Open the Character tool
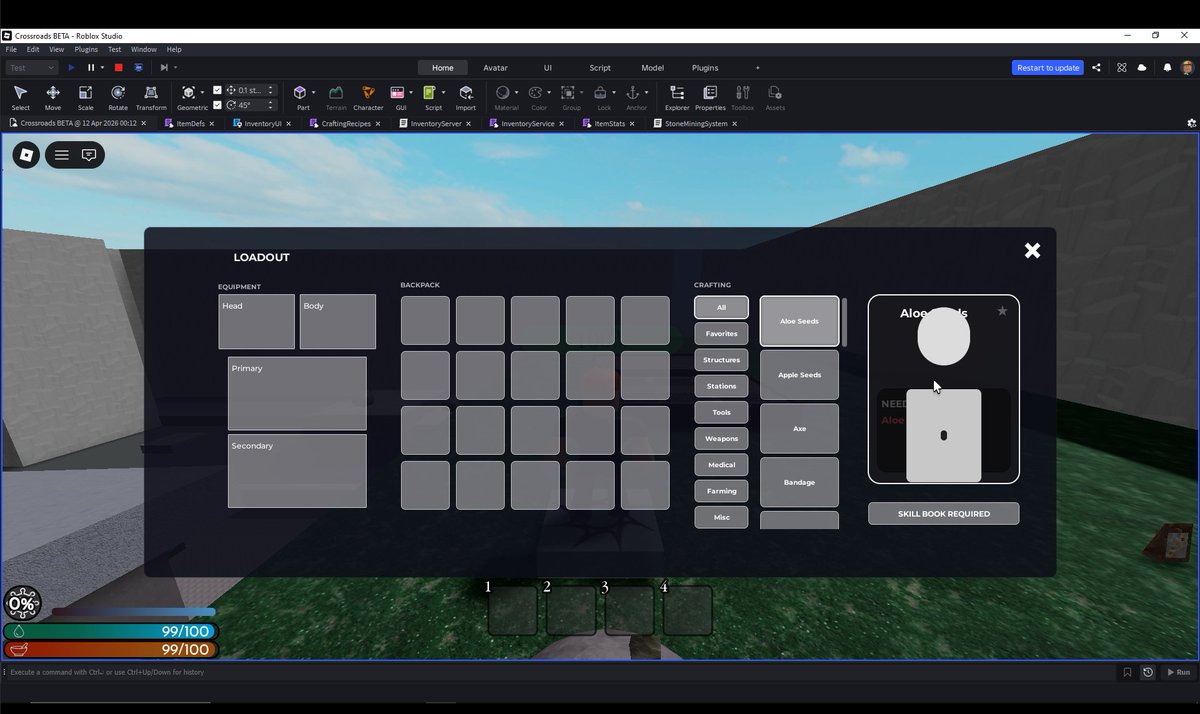The height and width of the screenshot is (714, 1200). coord(368,97)
